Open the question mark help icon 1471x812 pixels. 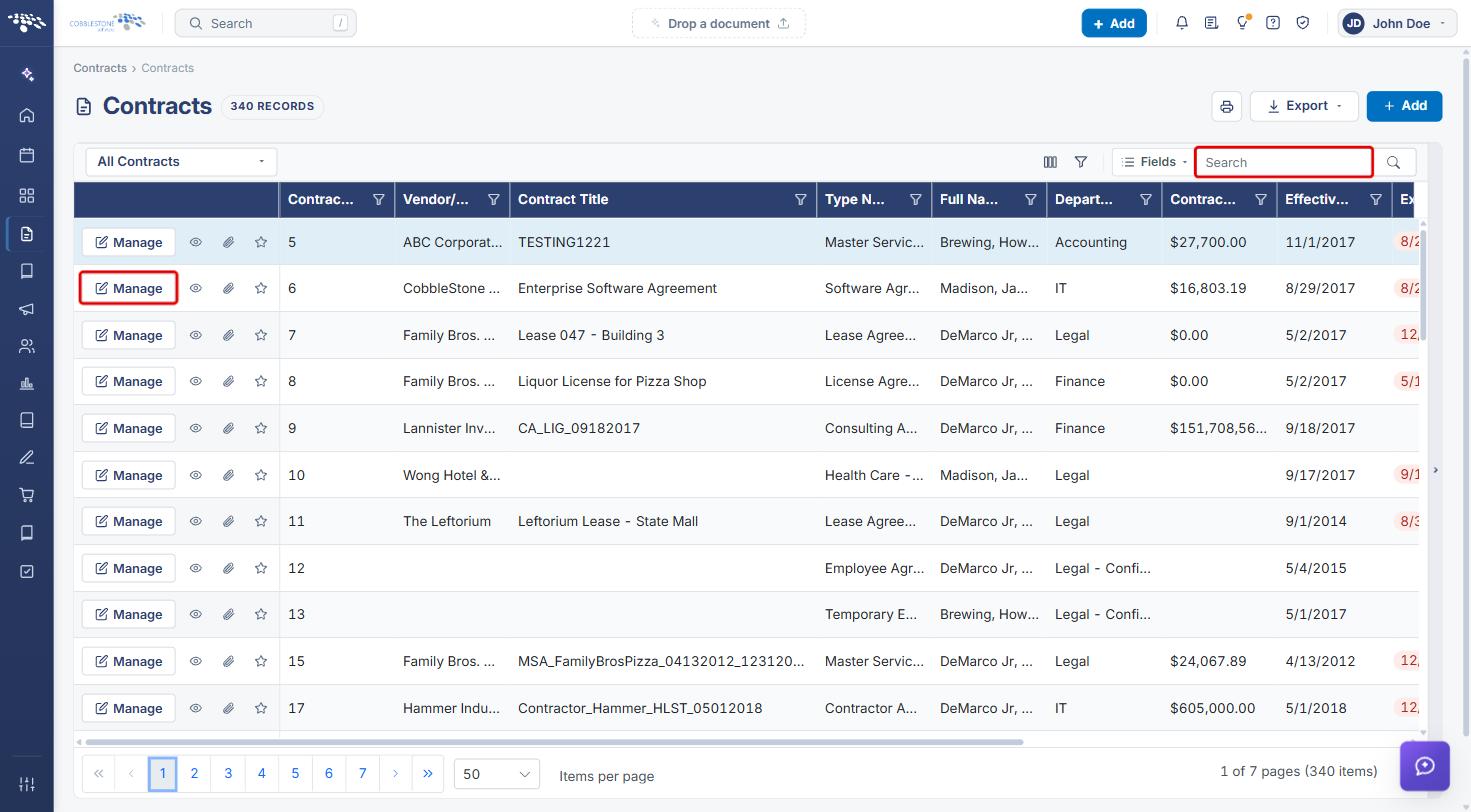(x=1273, y=23)
